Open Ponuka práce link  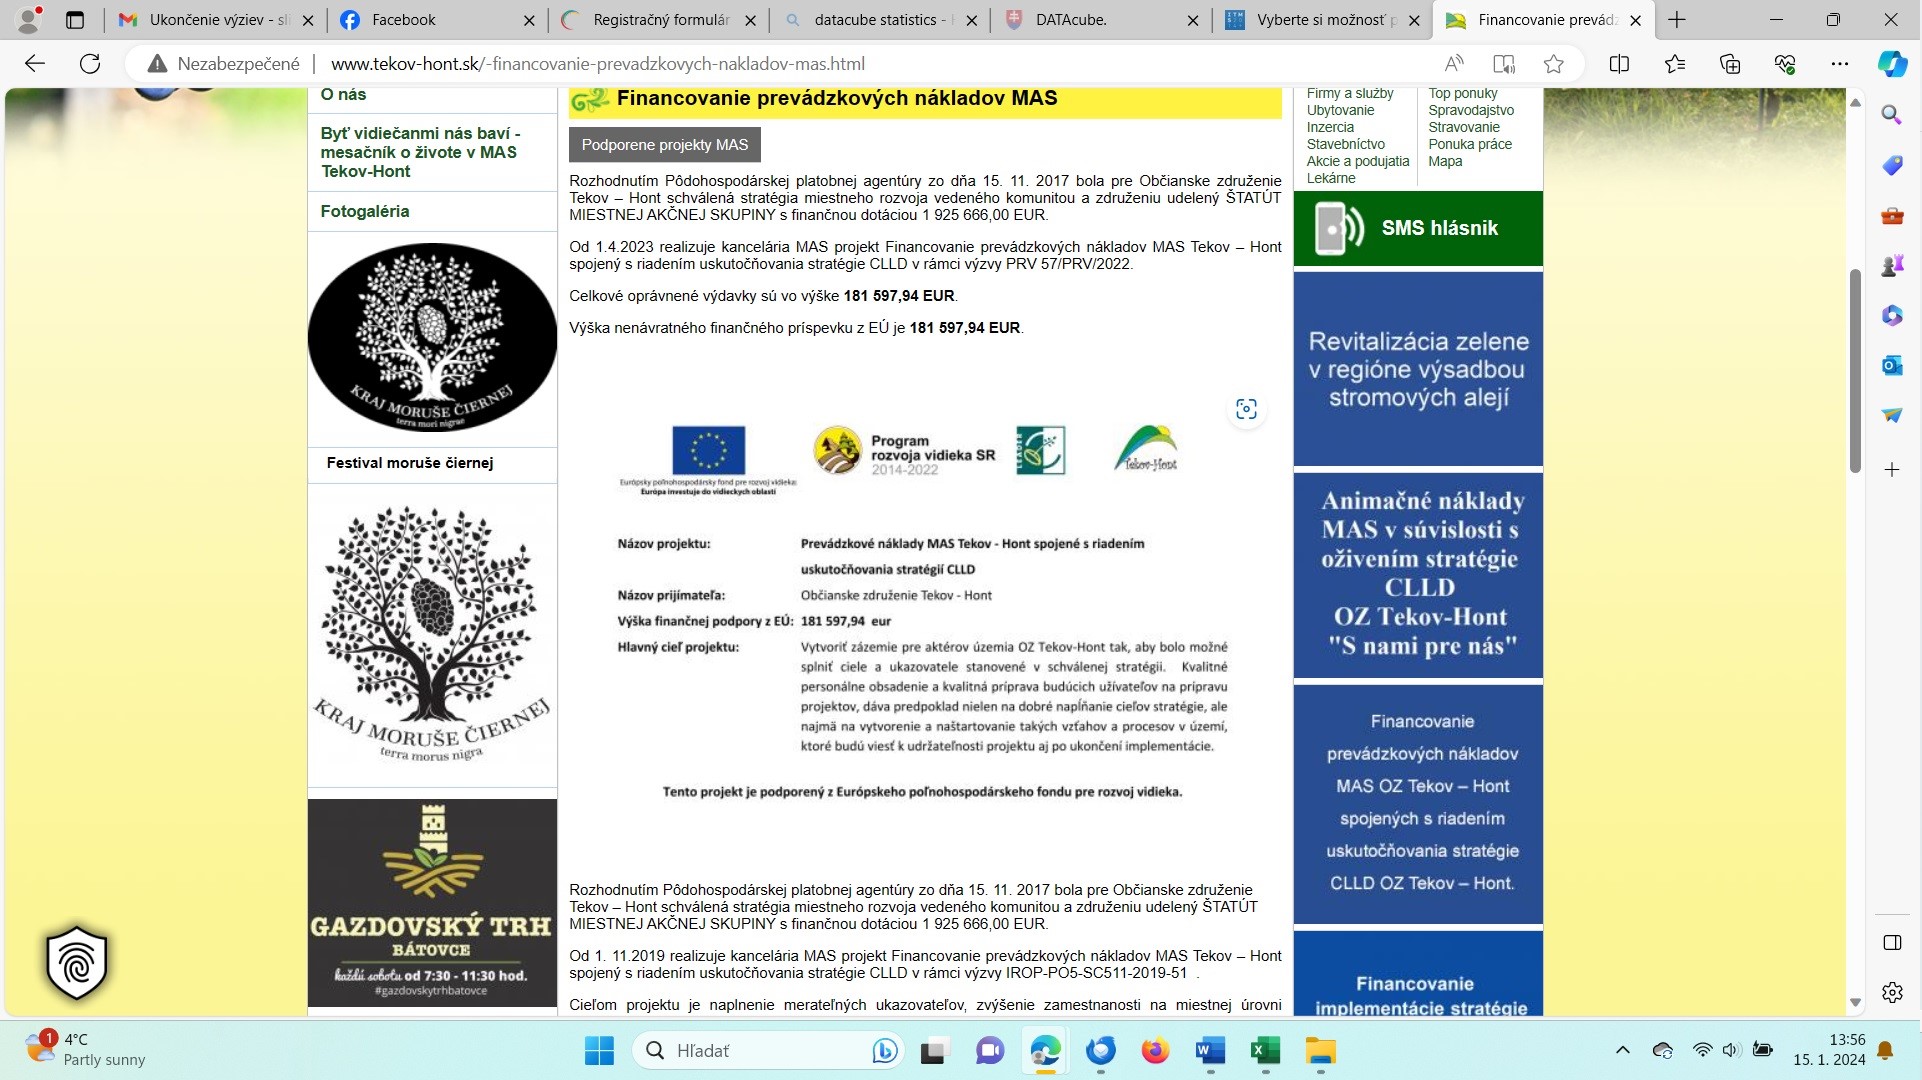tap(1470, 144)
